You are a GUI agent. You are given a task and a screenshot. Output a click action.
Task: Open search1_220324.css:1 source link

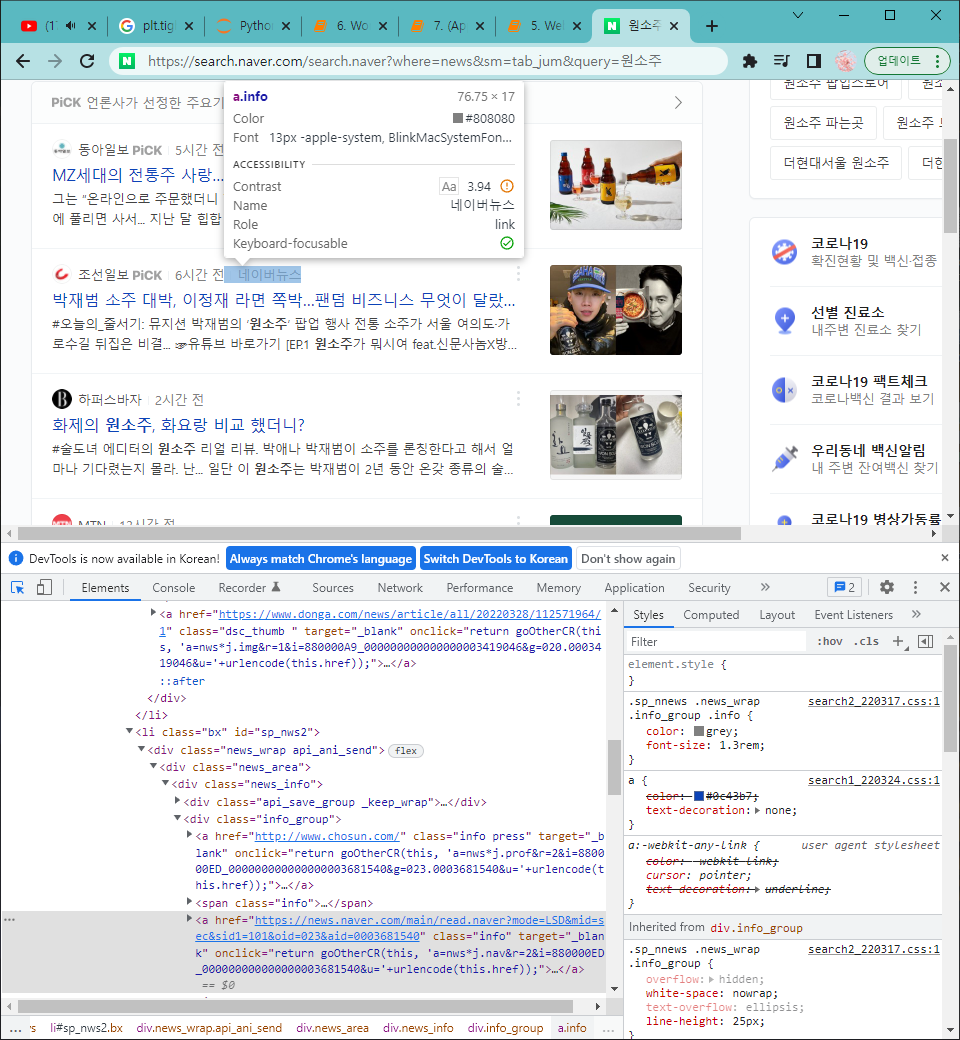coord(874,780)
